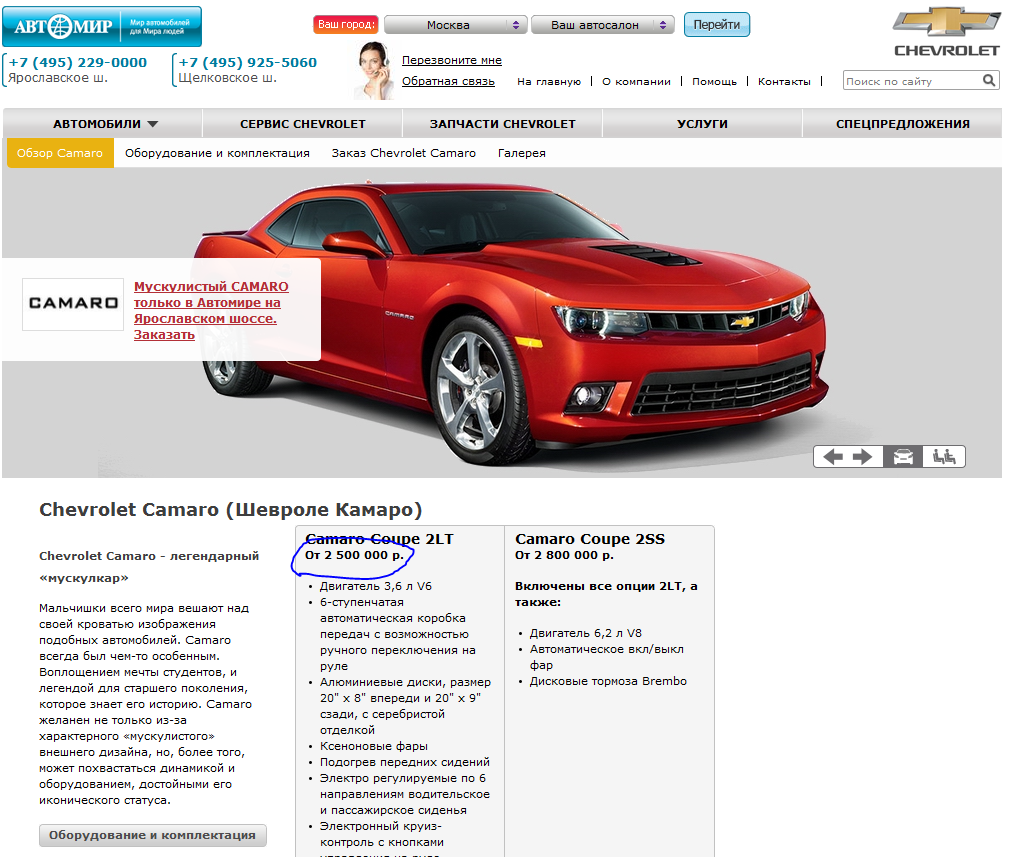Click Camaro Coupe 2SS heading
The width and height of the screenshot is (1010, 857).
tap(589, 539)
